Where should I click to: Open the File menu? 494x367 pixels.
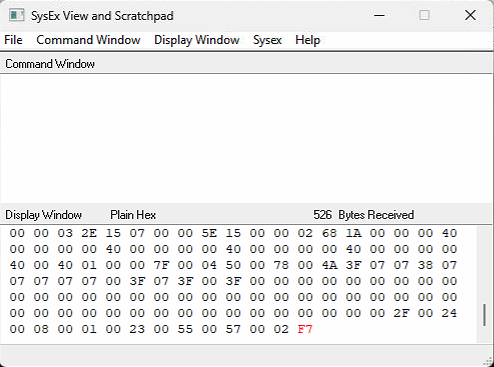pyautogui.click(x=13, y=40)
